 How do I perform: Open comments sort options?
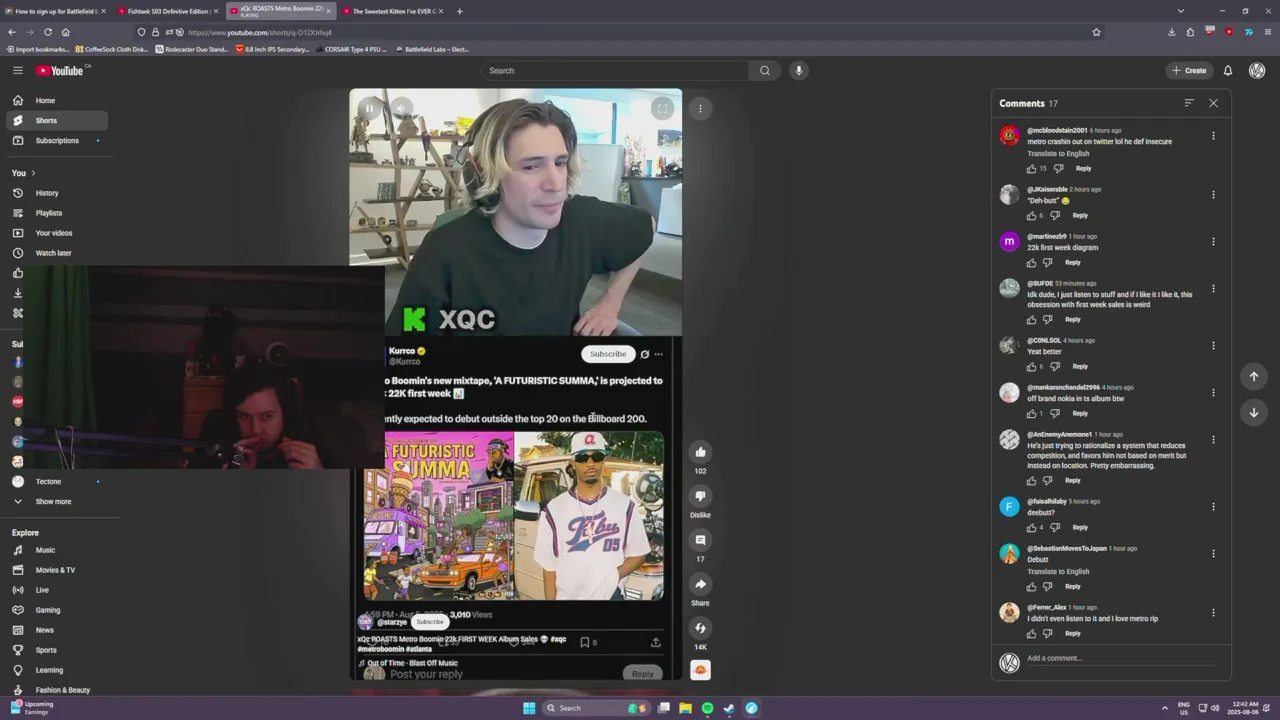pyautogui.click(x=1189, y=103)
